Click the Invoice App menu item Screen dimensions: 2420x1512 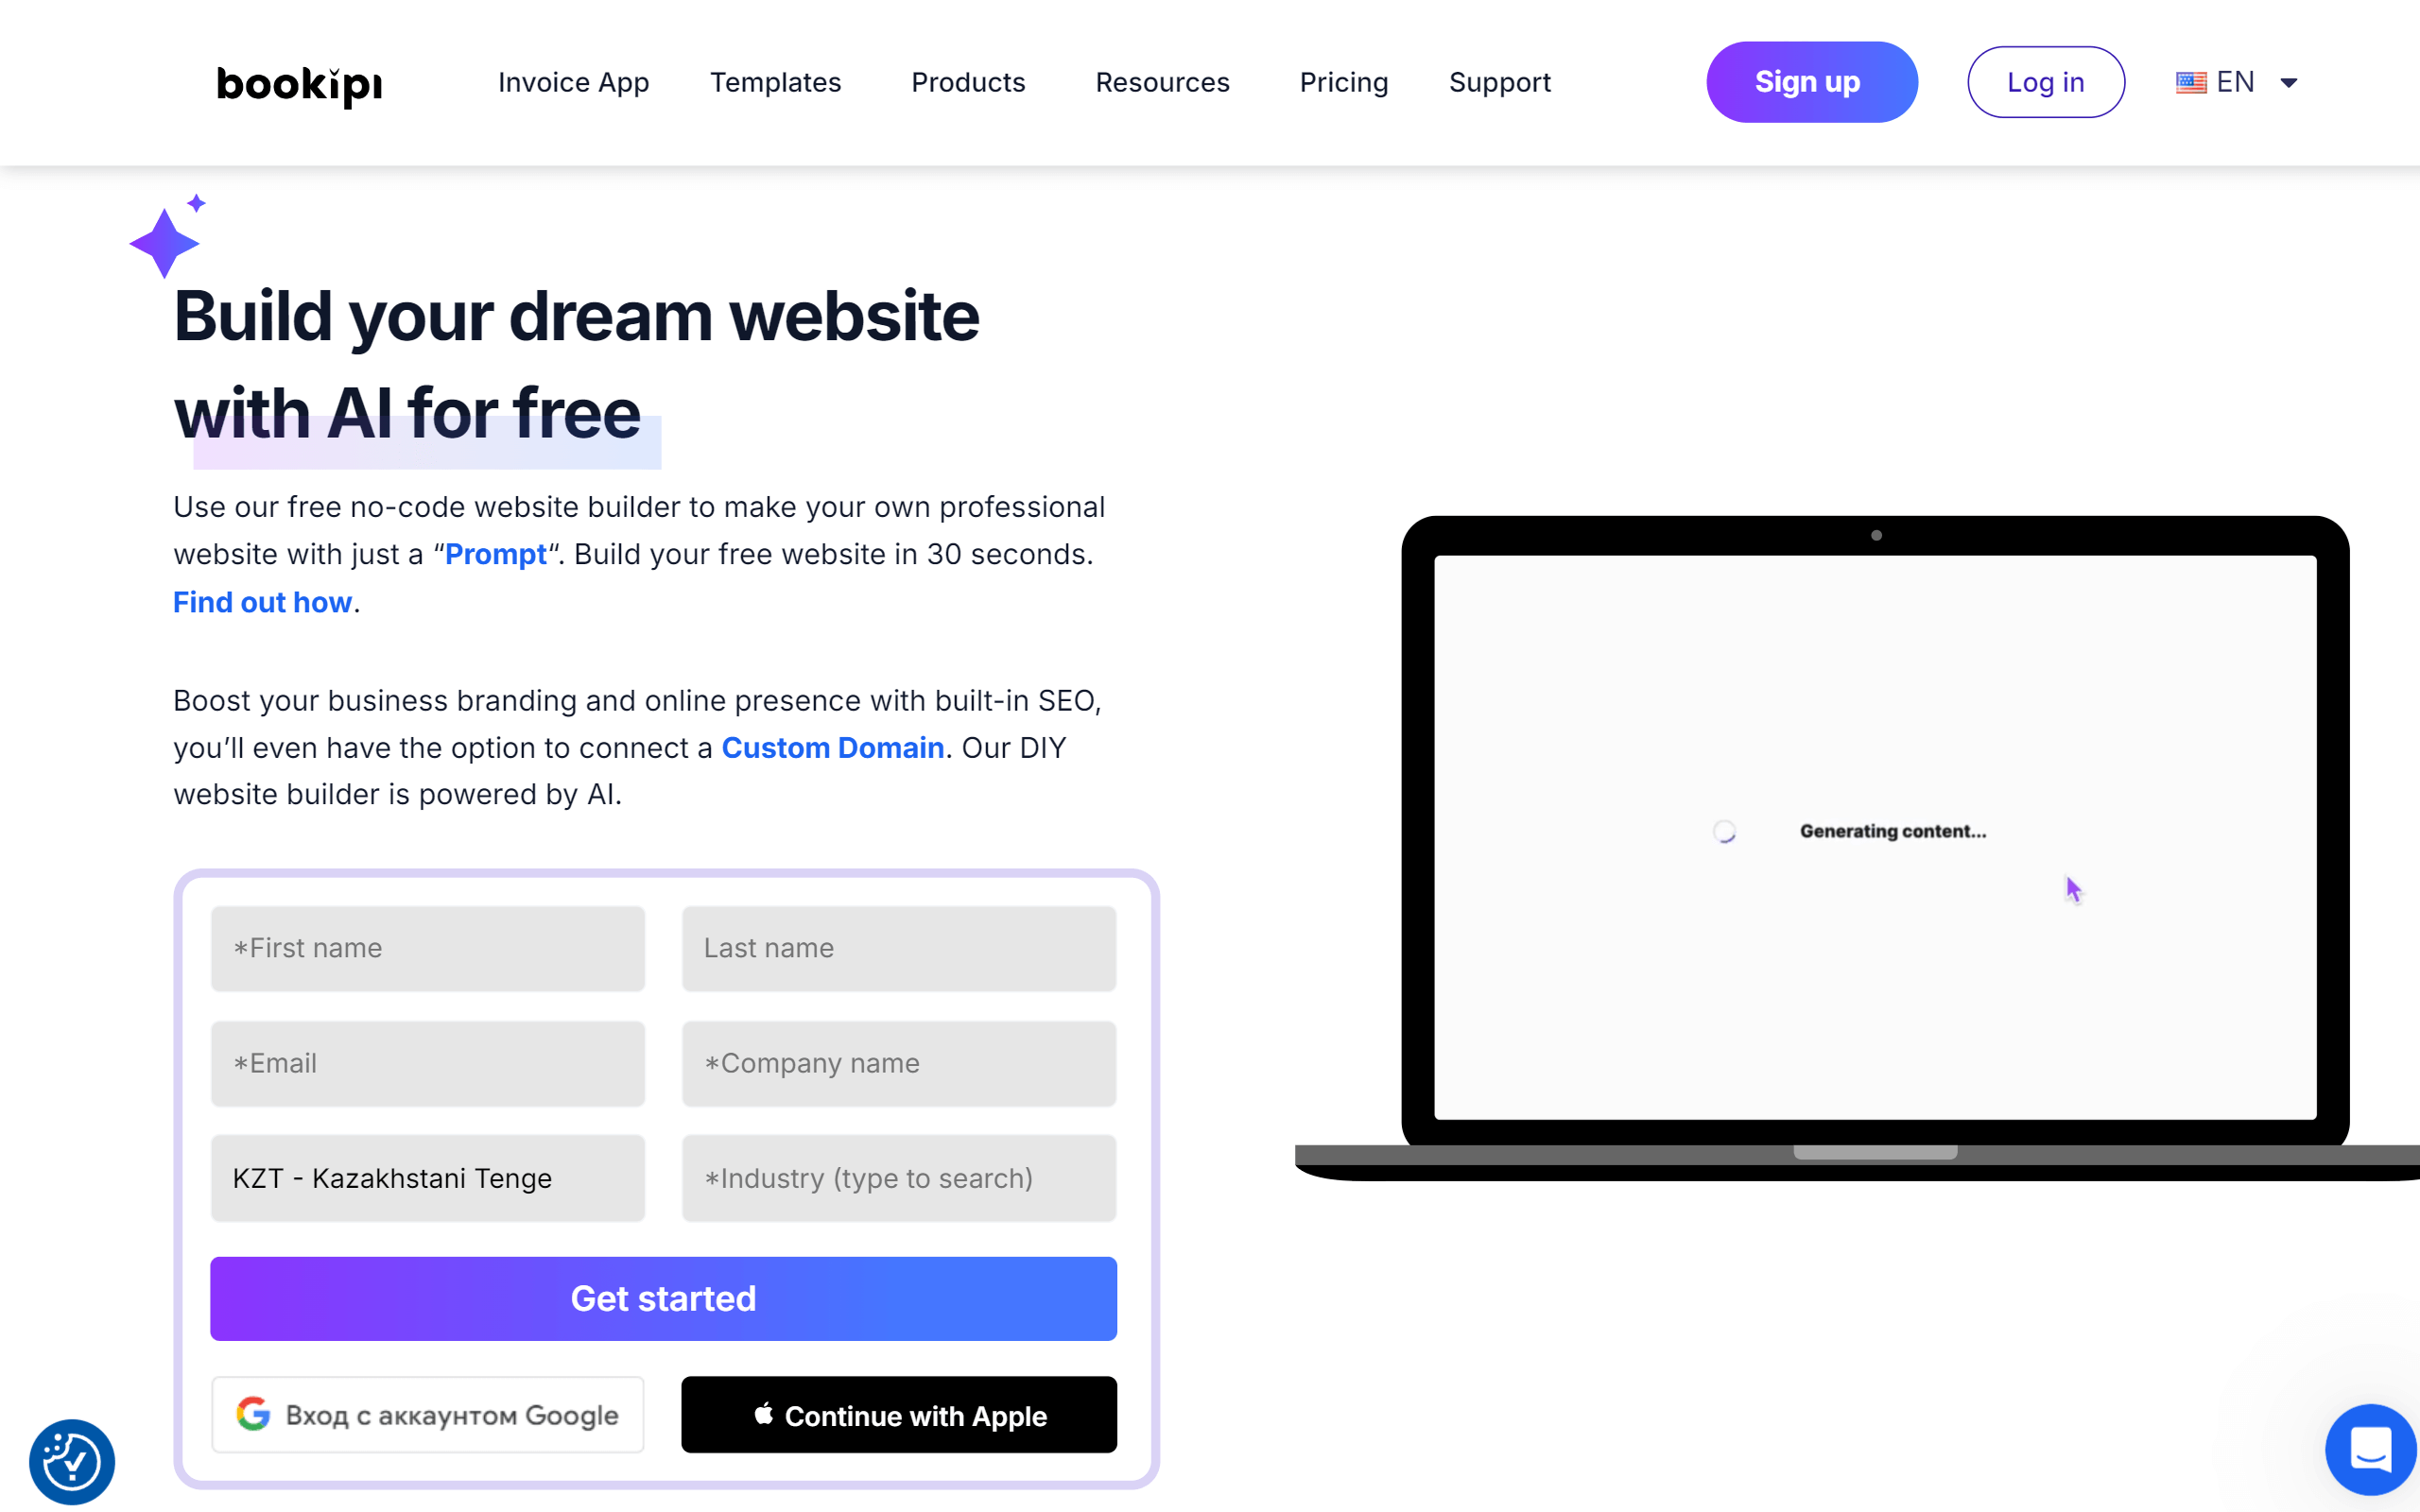(x=573, y=82)
